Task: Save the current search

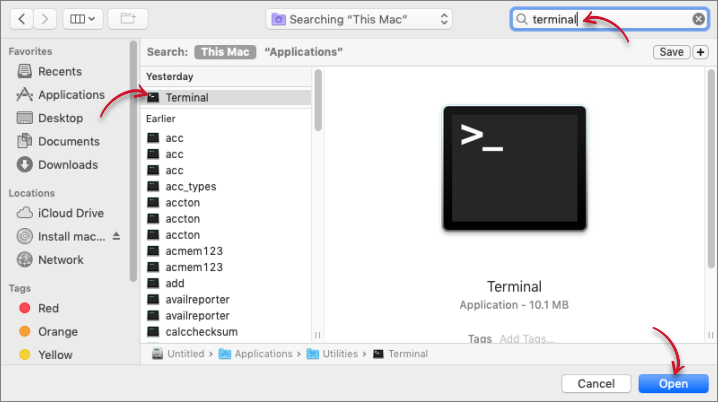Action: pyautogui.click(x=671, y=52)
